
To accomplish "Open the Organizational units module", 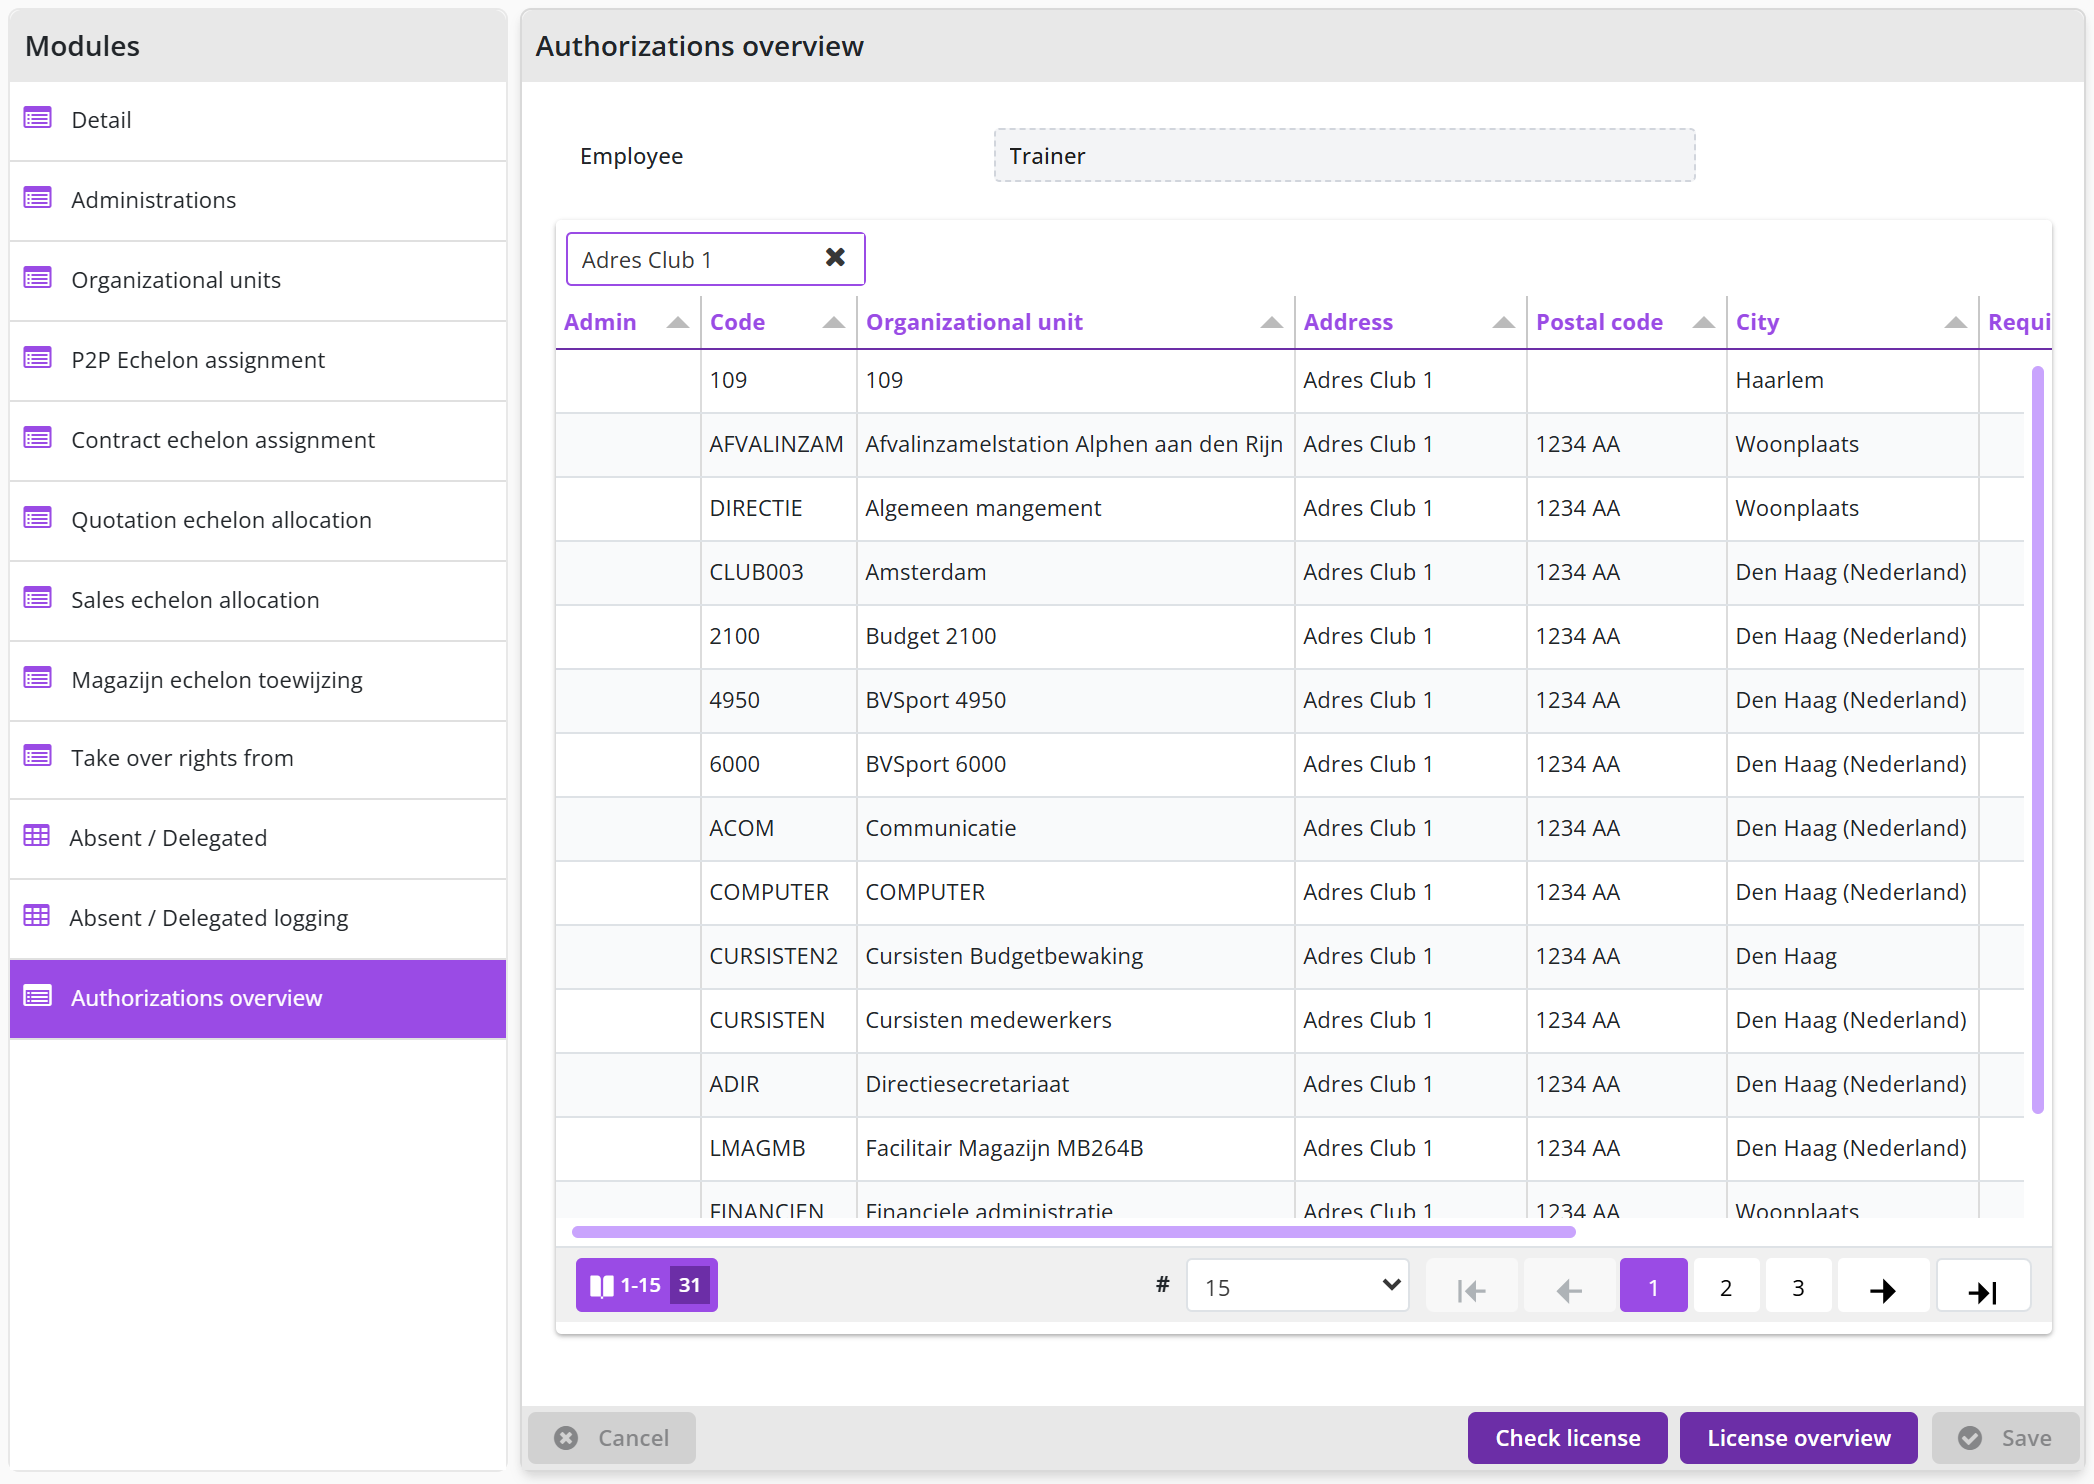I will pyautogui.click(x=258, y=280).
